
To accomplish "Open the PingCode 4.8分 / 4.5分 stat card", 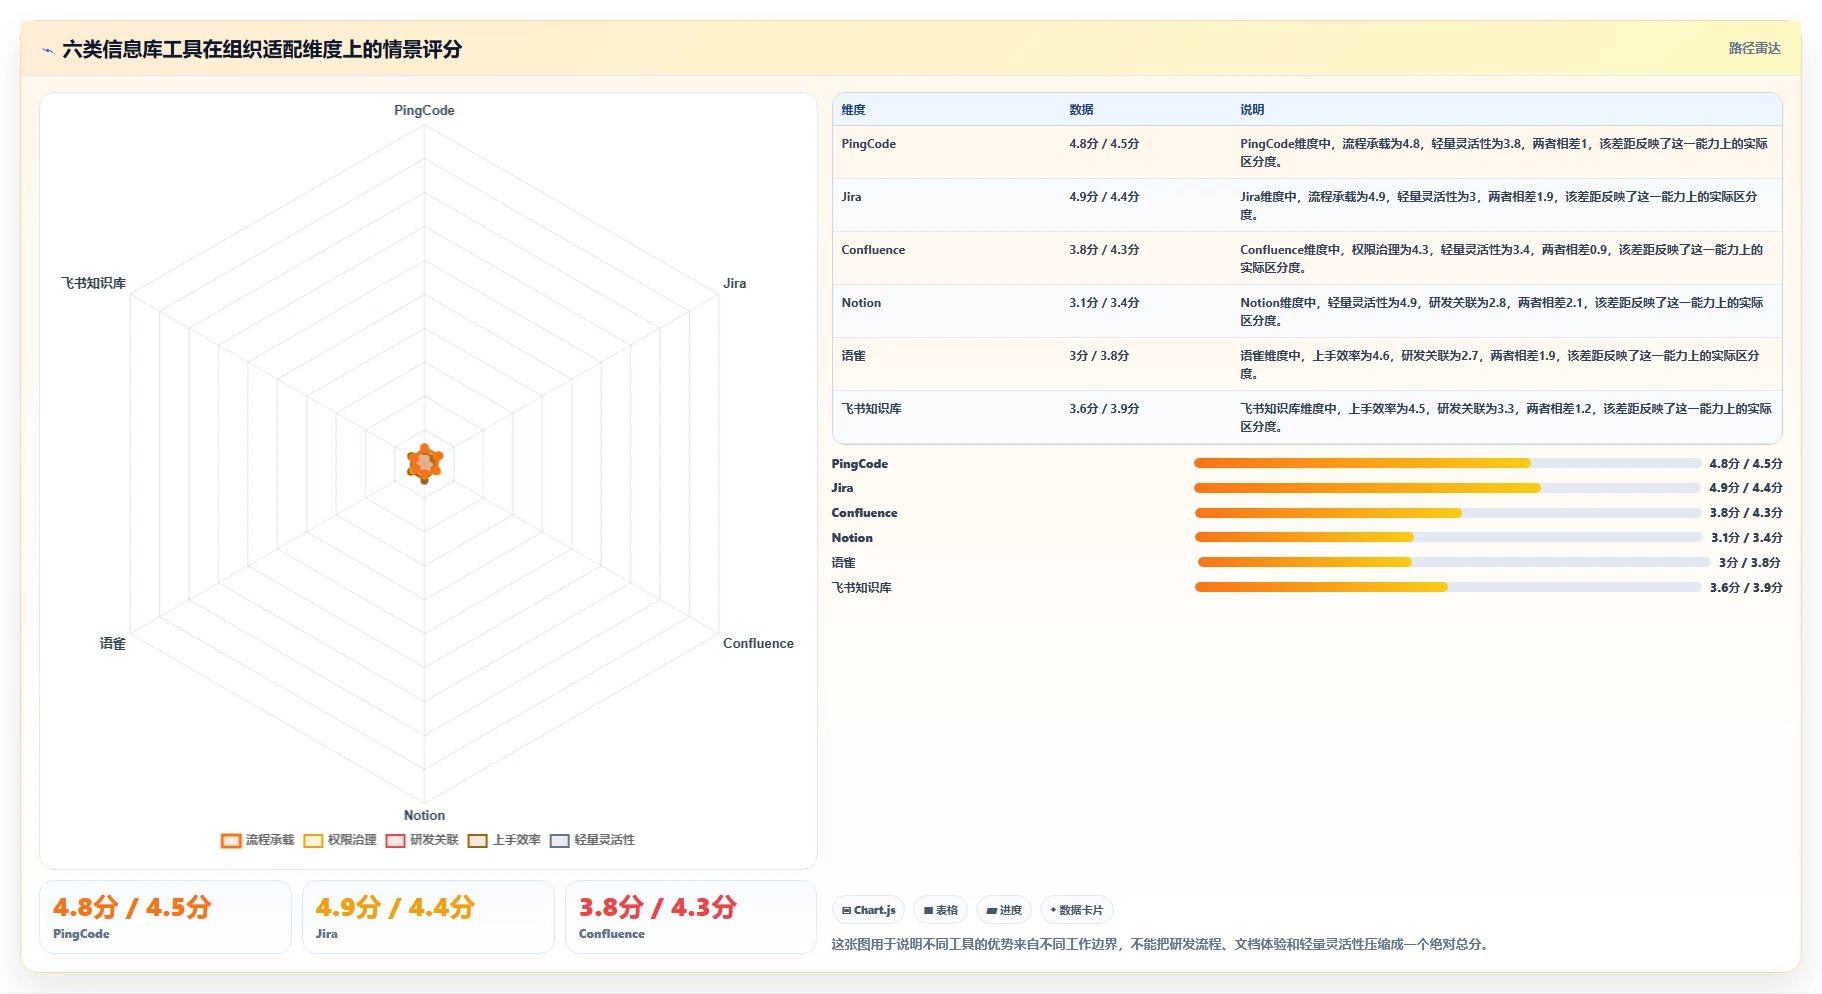I will [x=165, y=917].
